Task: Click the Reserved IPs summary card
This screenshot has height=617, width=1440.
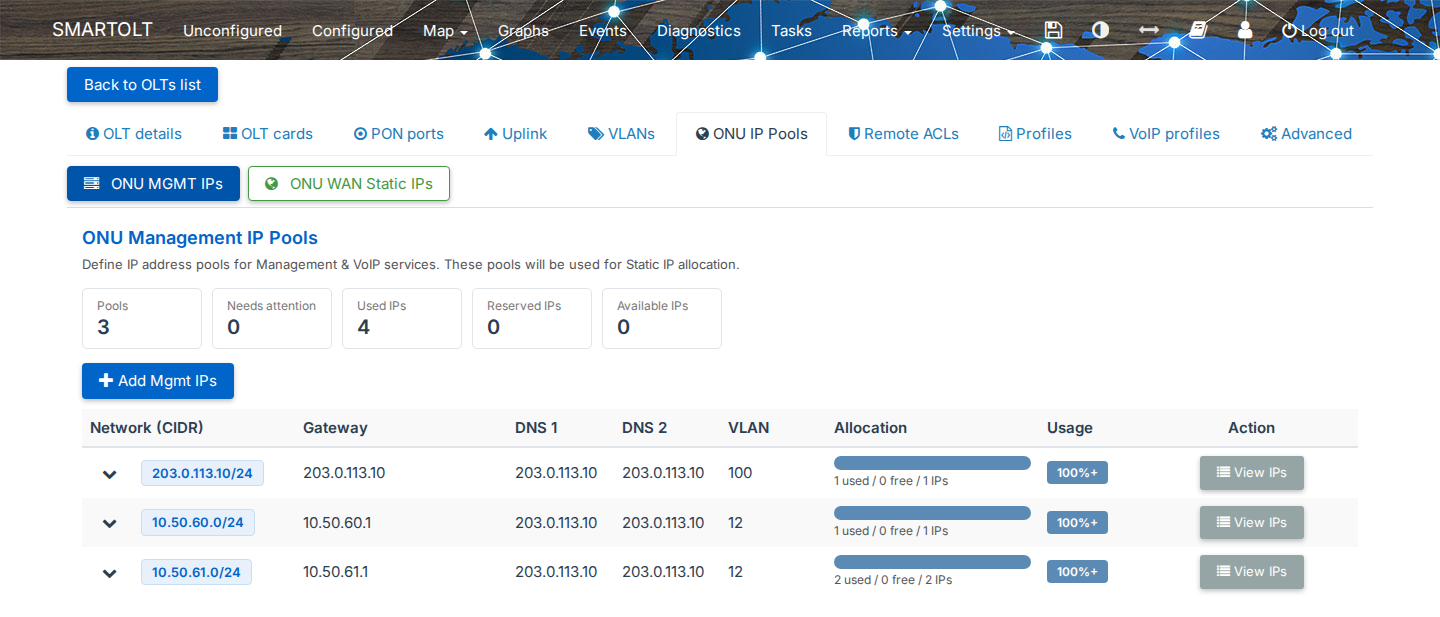Action: [x=532, y=319]
